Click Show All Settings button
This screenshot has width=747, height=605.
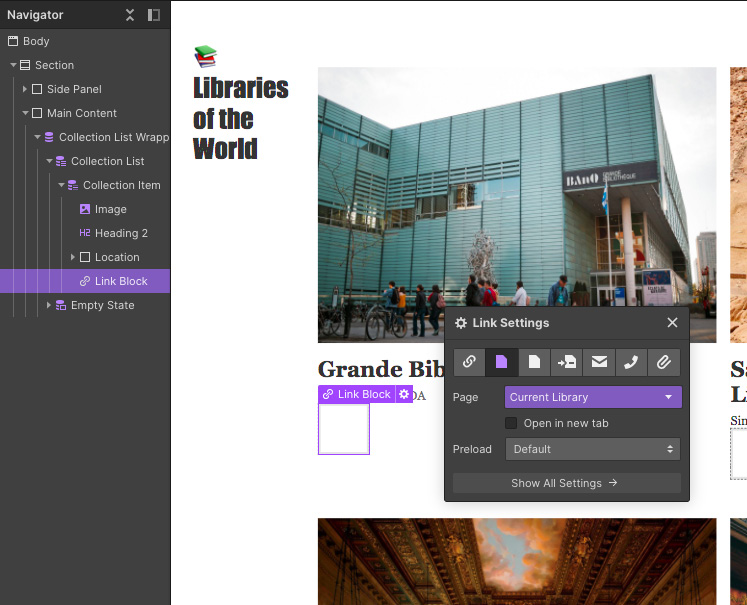point(566,483)
